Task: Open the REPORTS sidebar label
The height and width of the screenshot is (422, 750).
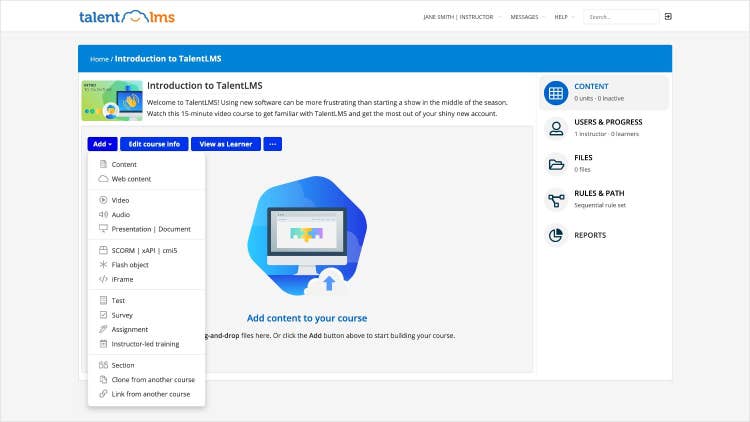Action: [590, 235]
